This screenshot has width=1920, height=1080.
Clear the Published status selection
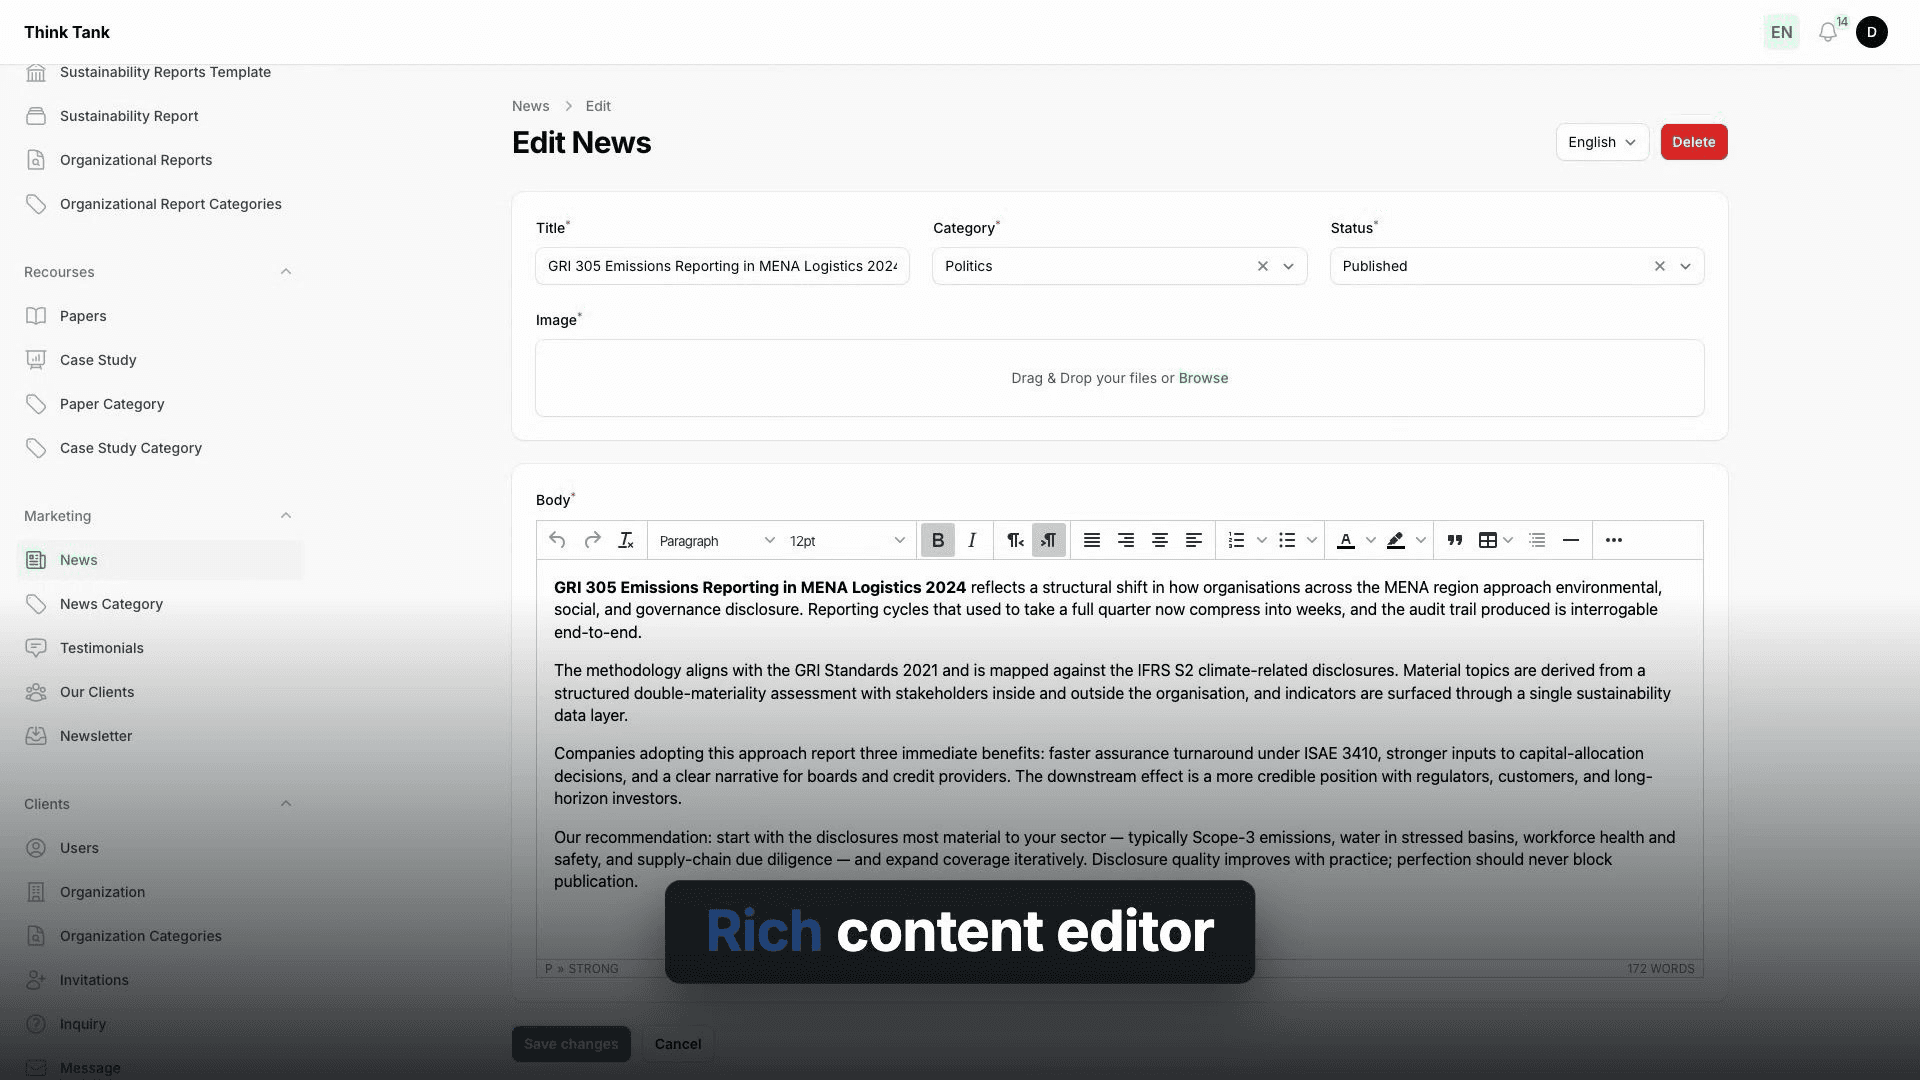click(x=1660, y=266)
